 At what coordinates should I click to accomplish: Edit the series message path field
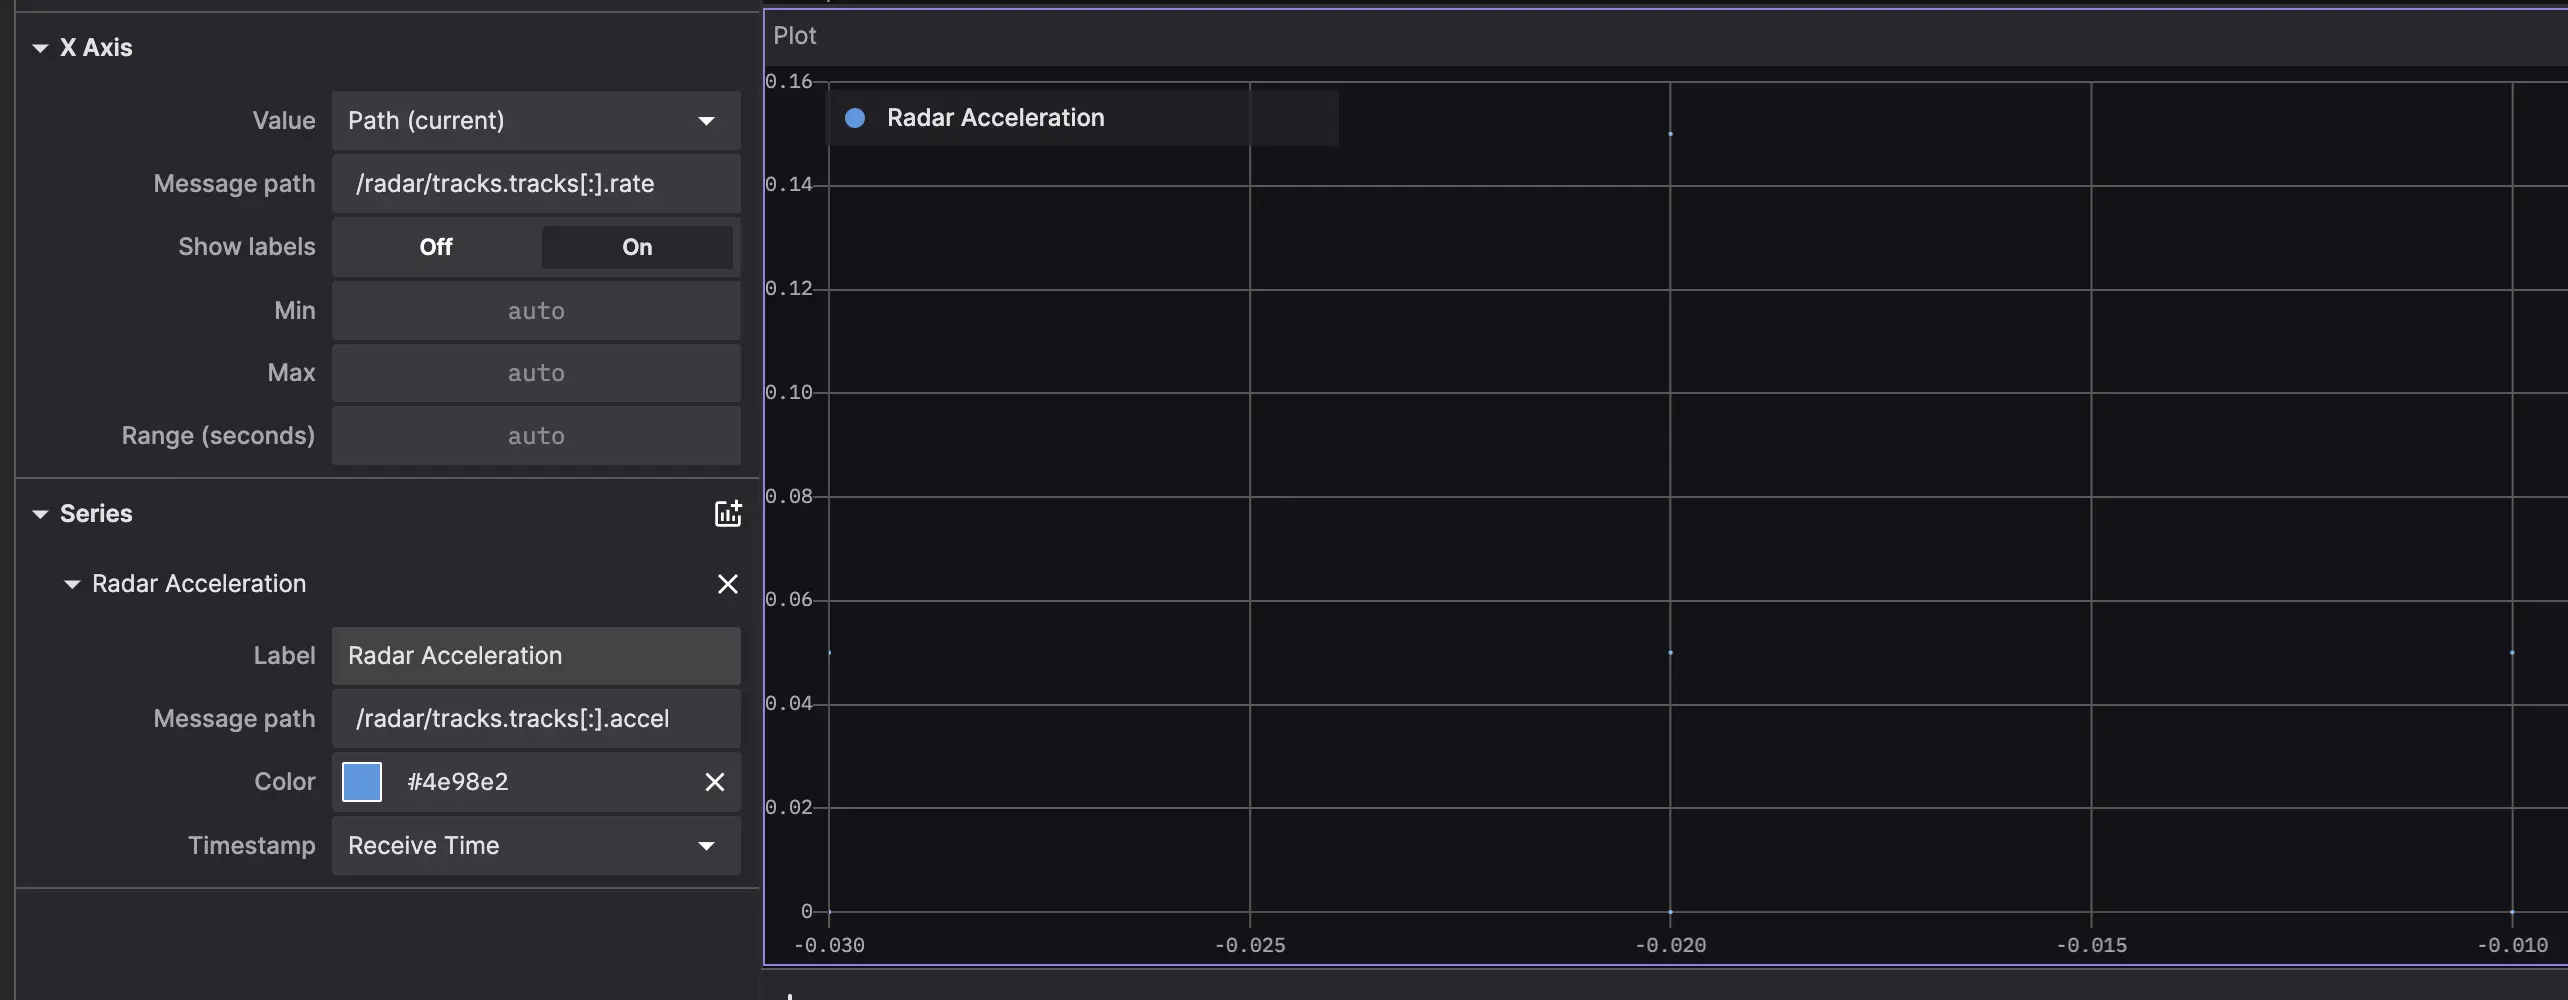pos(536,719)
